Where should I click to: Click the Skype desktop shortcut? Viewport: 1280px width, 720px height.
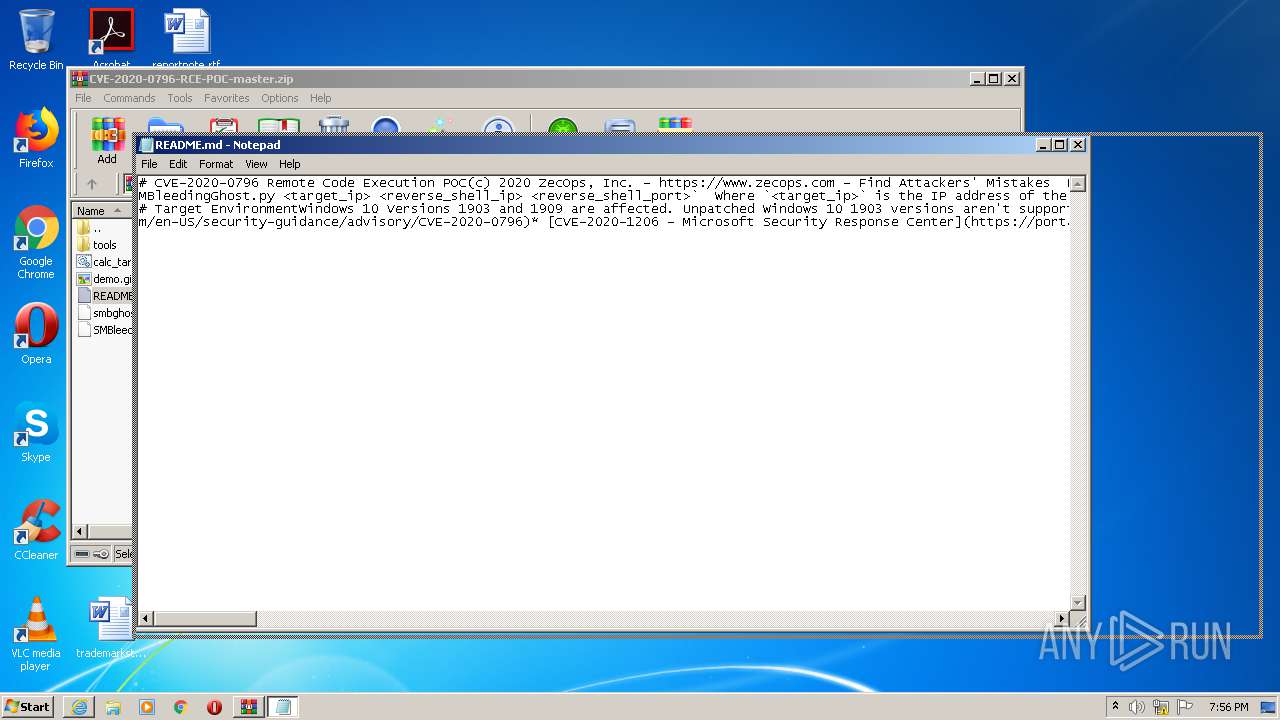36,432
